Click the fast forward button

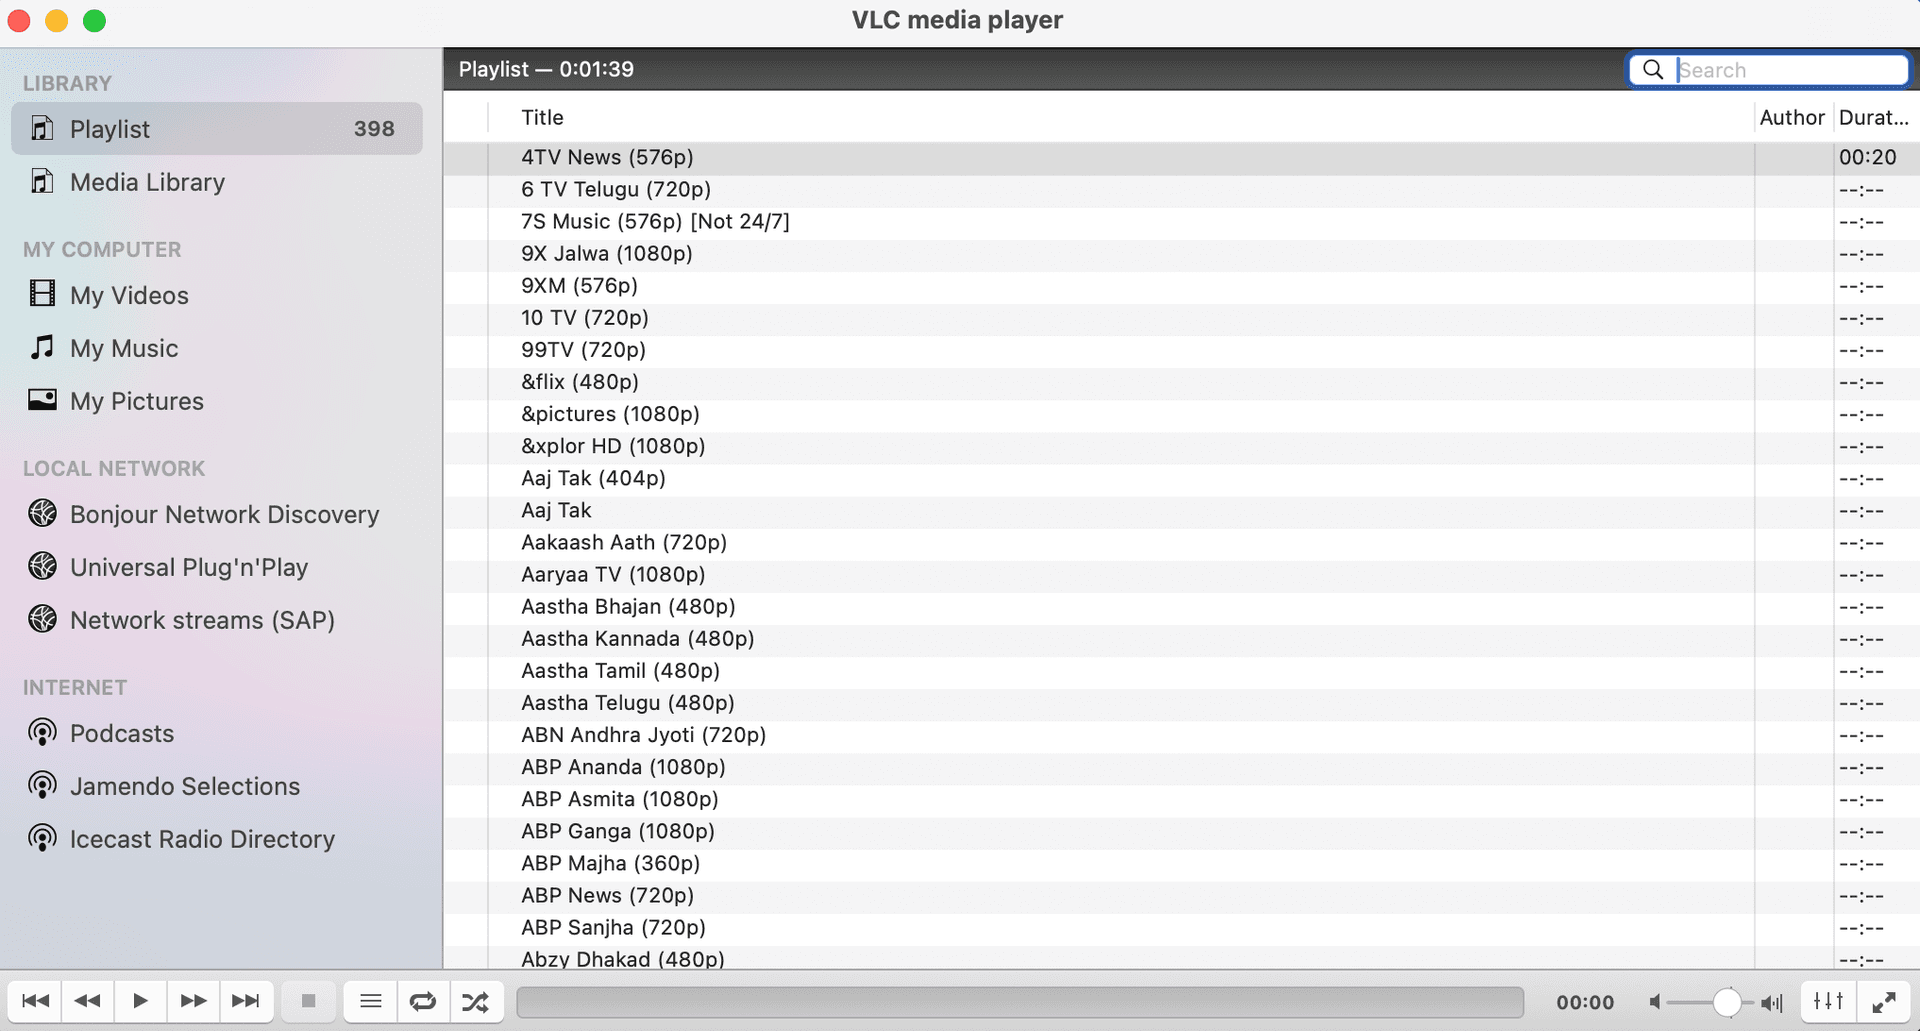[193, 1001]
